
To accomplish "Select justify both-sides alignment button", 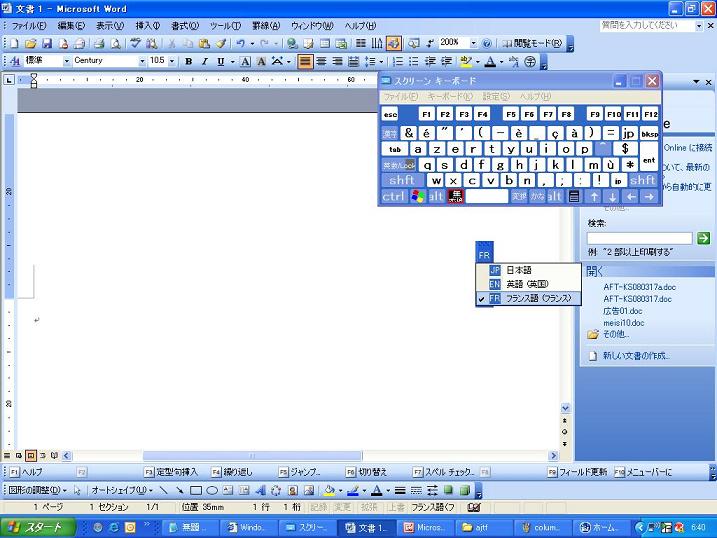I will pyautogui.click(x=305, y=61).
